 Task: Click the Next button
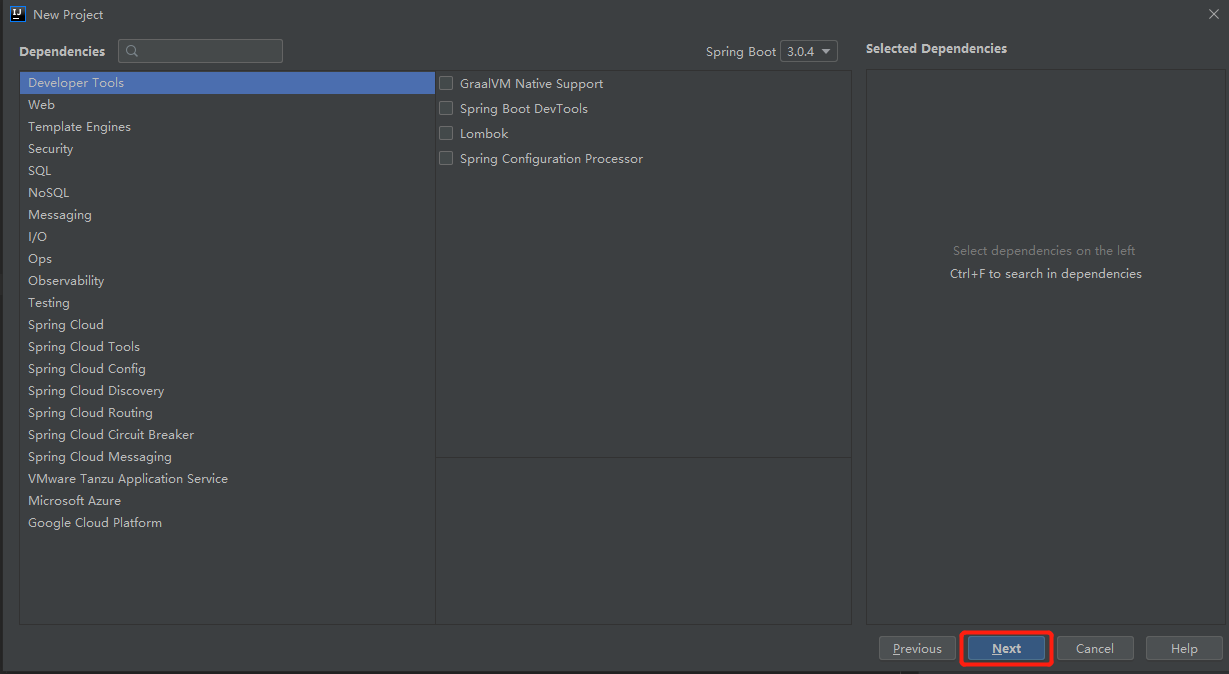[x=1006, y=649]
